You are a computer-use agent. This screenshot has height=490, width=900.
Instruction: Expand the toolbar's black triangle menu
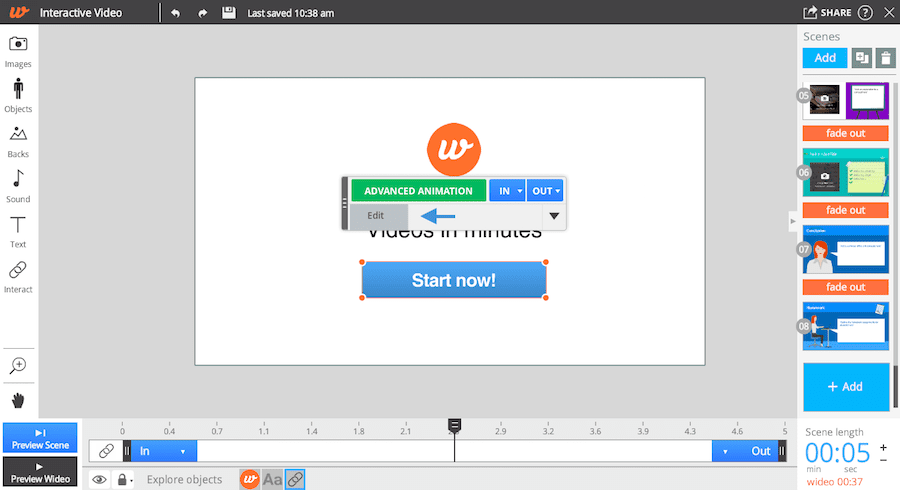coord(554,216)
